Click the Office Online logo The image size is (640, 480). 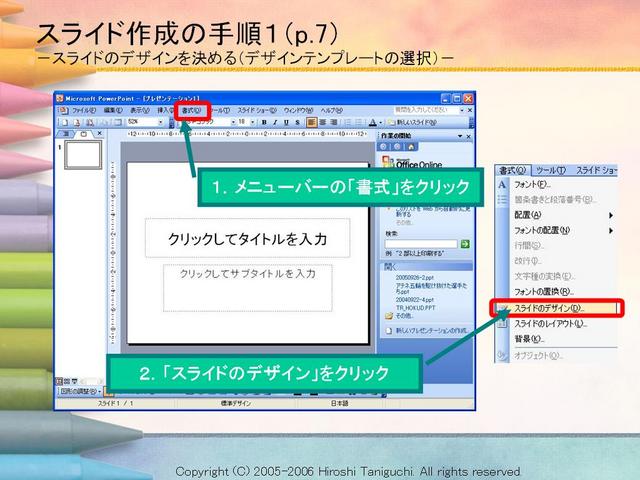tap(412, 162)
